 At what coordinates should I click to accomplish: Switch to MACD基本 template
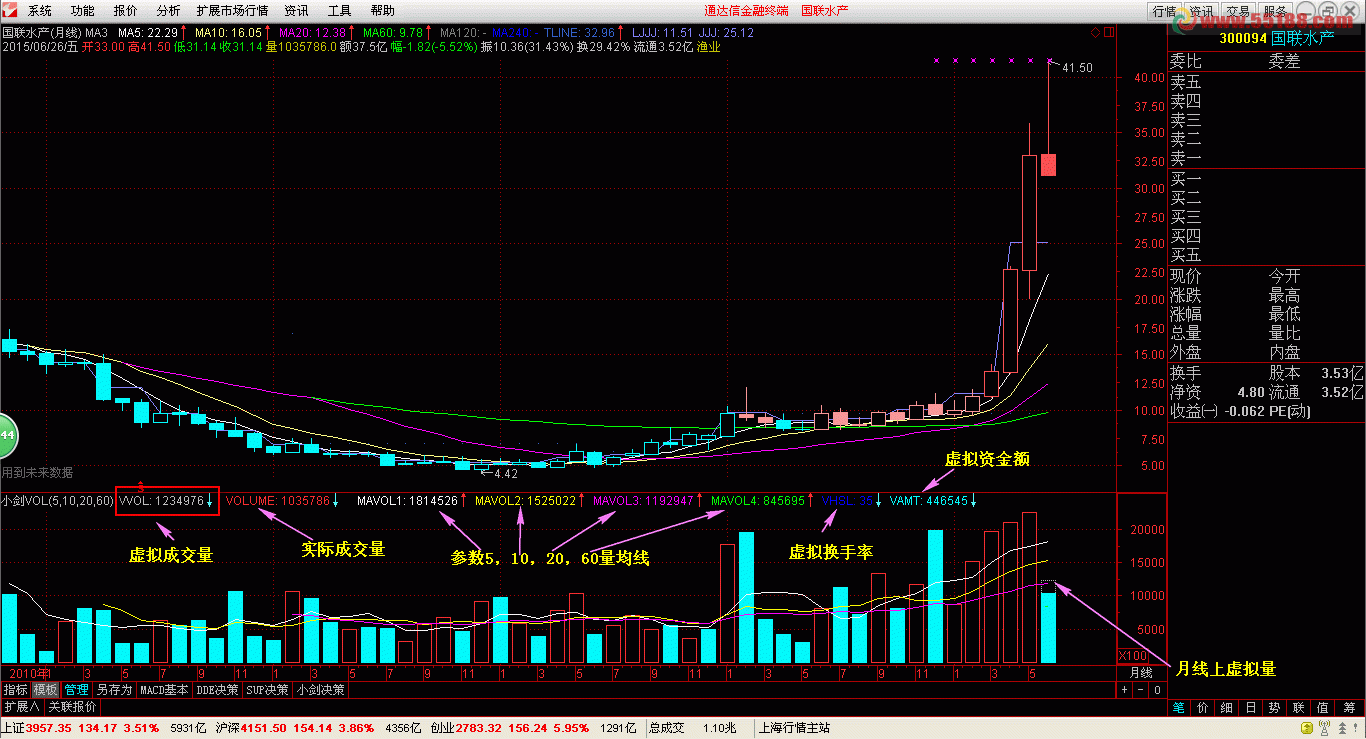point(164,690)
